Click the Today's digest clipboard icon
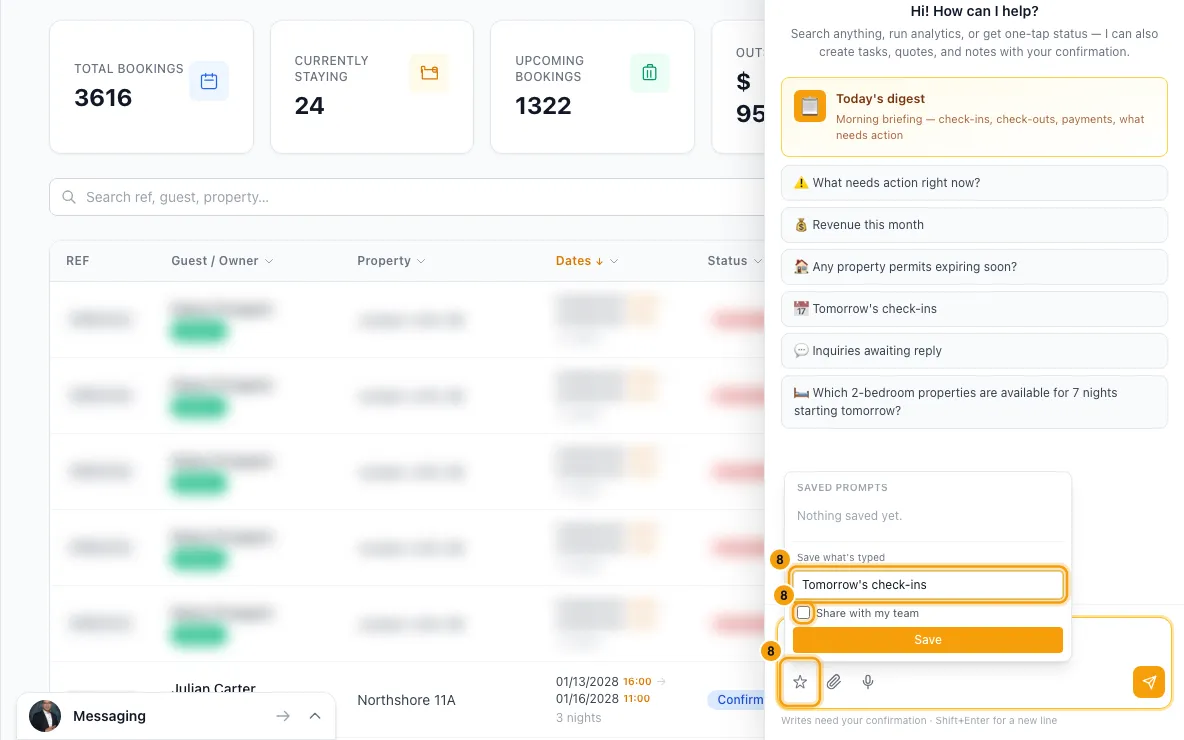This screenshot has width=1184, height=740. [809, 106]
